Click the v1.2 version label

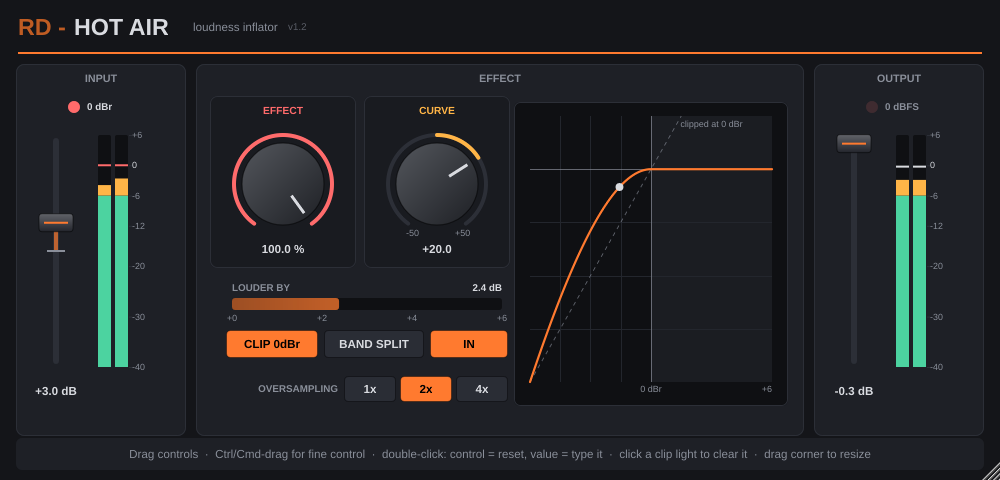coord(297,27)
